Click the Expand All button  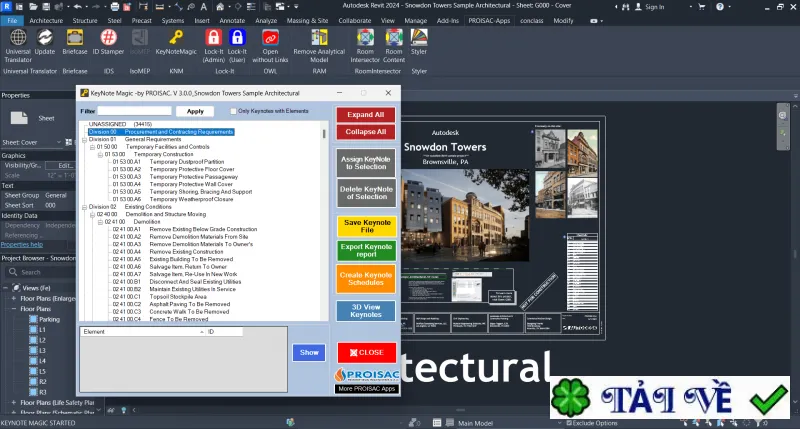365,115
